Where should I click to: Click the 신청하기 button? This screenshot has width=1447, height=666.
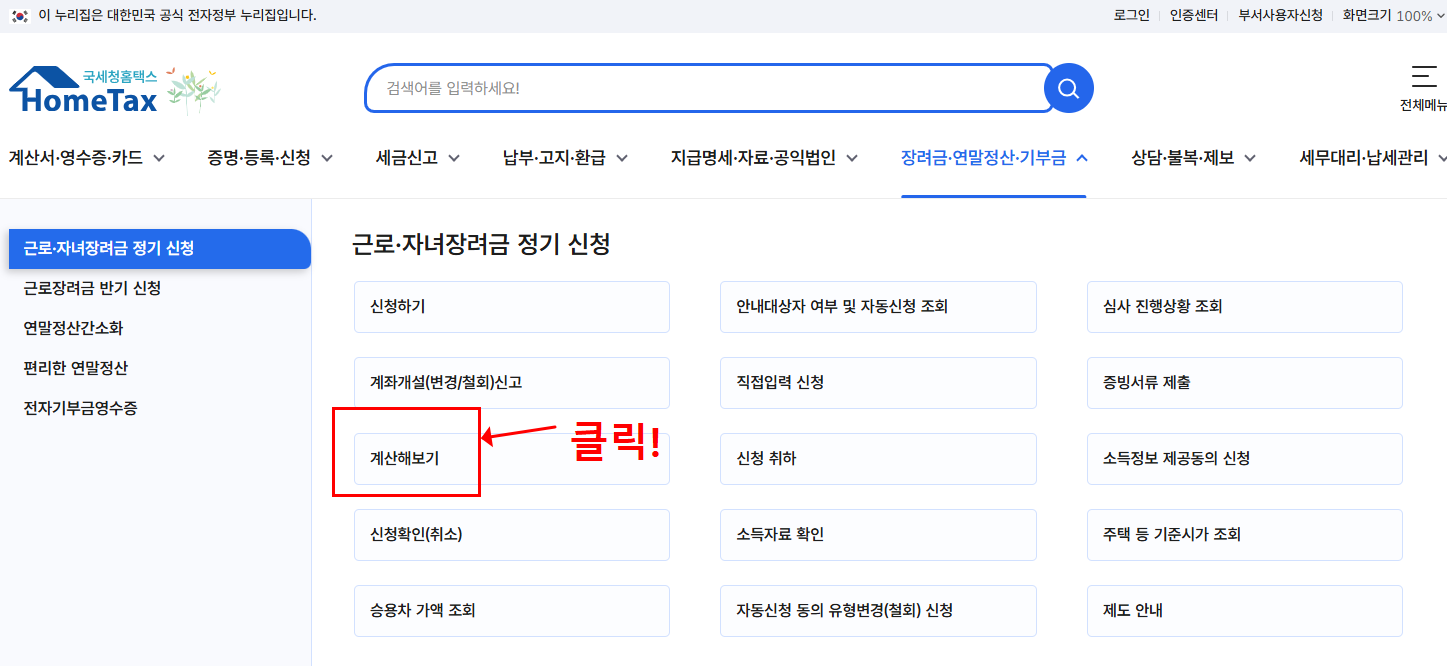(x=511, y=307)
